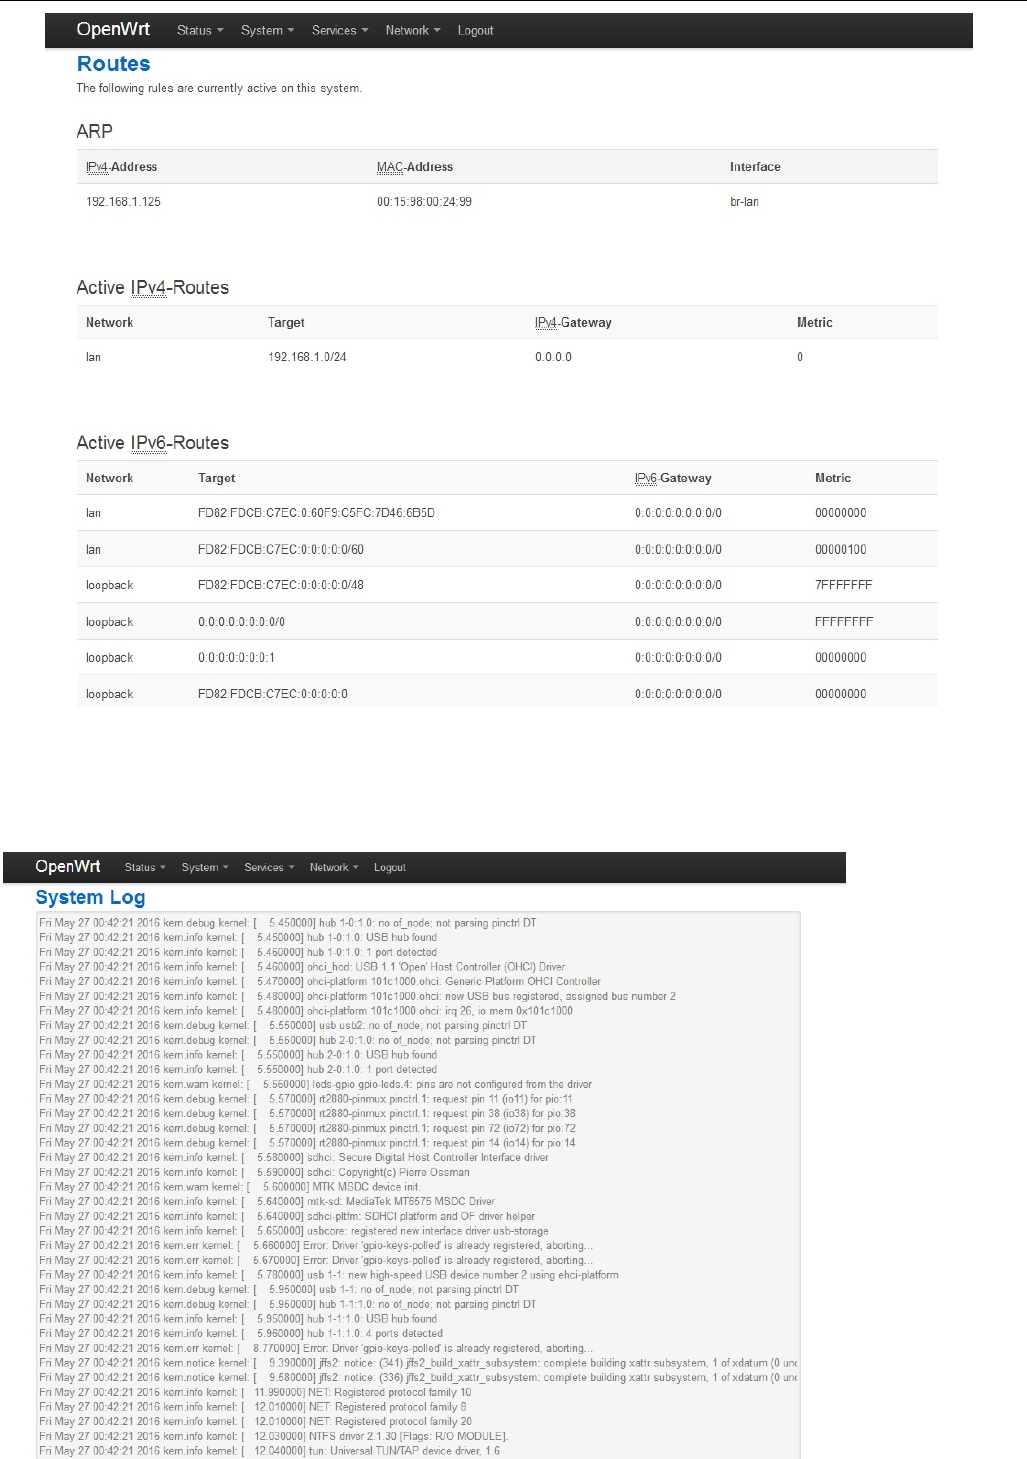Select IPv4 route target 192.168.1.0/24

click(307, 357)
